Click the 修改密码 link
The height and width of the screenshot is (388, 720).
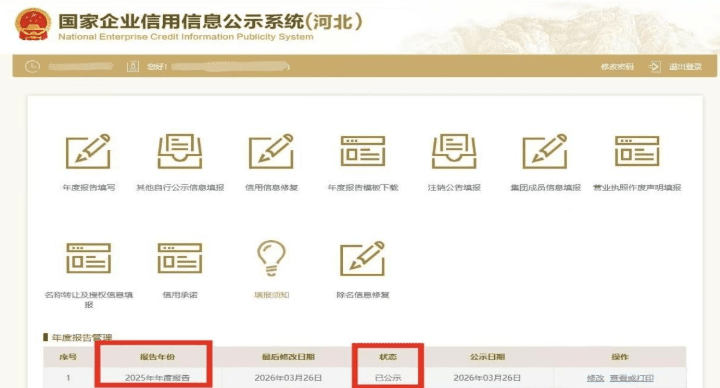click(x=617, y=67)
